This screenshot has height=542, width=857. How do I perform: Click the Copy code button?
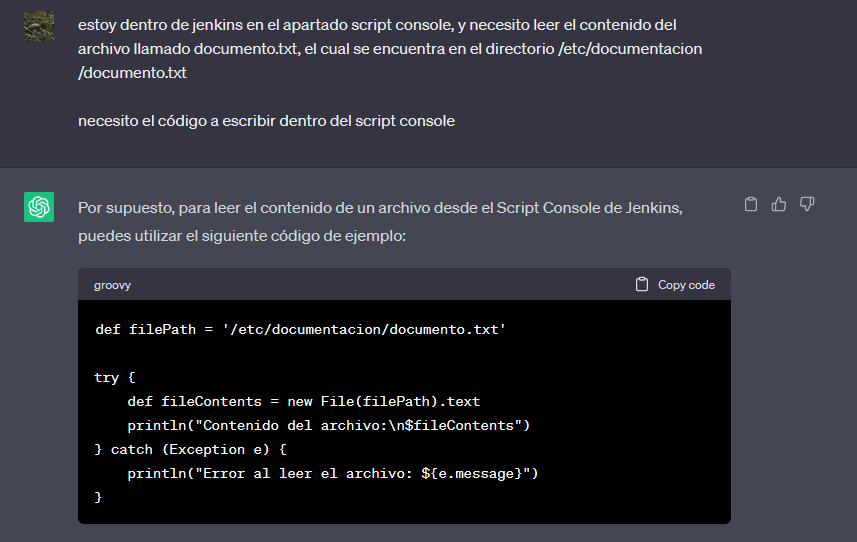pos(675,285)
